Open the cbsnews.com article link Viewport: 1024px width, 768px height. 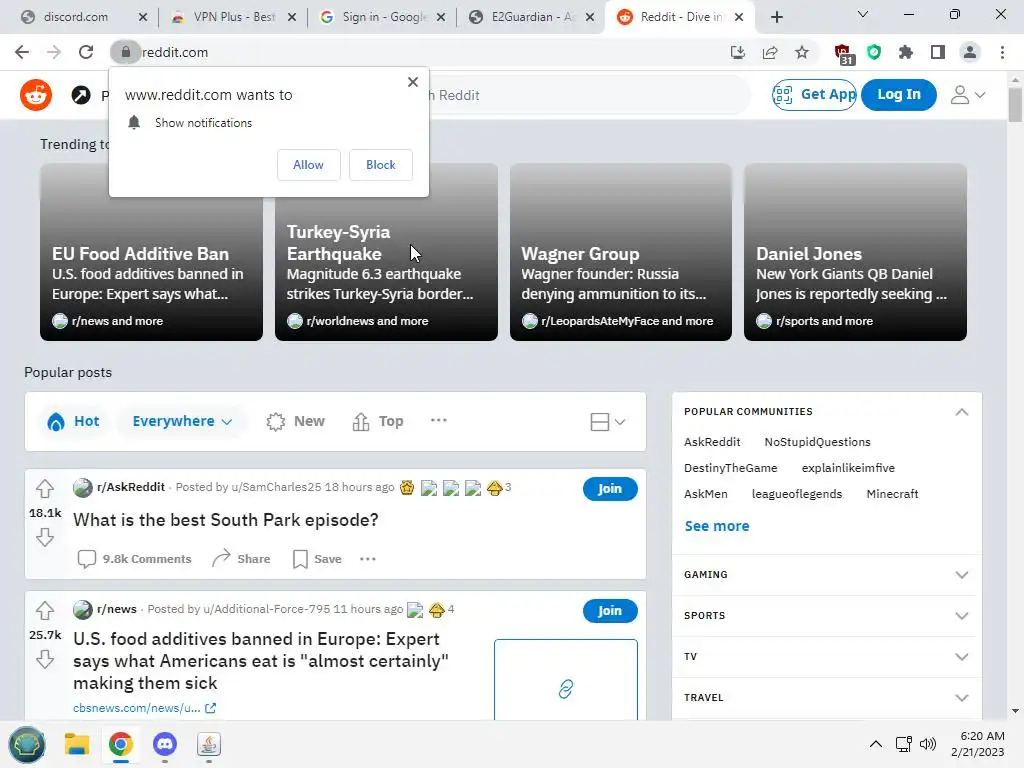144,708
